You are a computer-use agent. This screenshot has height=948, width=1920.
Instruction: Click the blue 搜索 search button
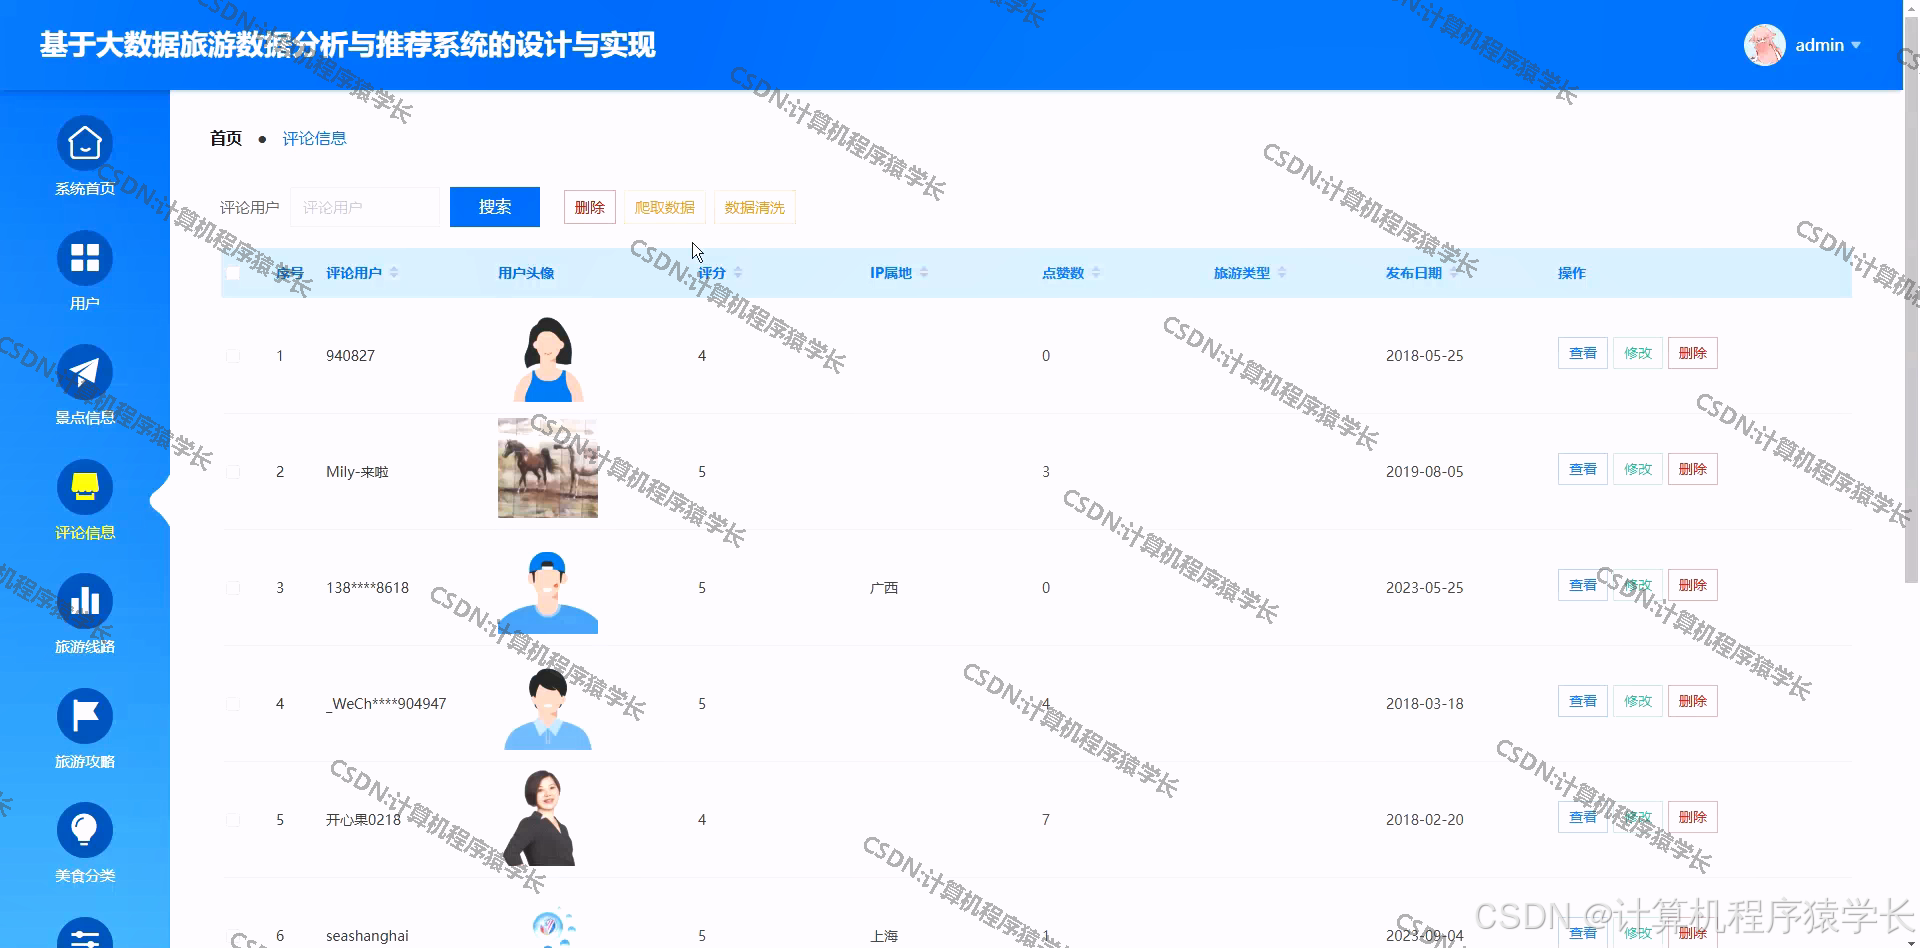(x=495, y=207)
